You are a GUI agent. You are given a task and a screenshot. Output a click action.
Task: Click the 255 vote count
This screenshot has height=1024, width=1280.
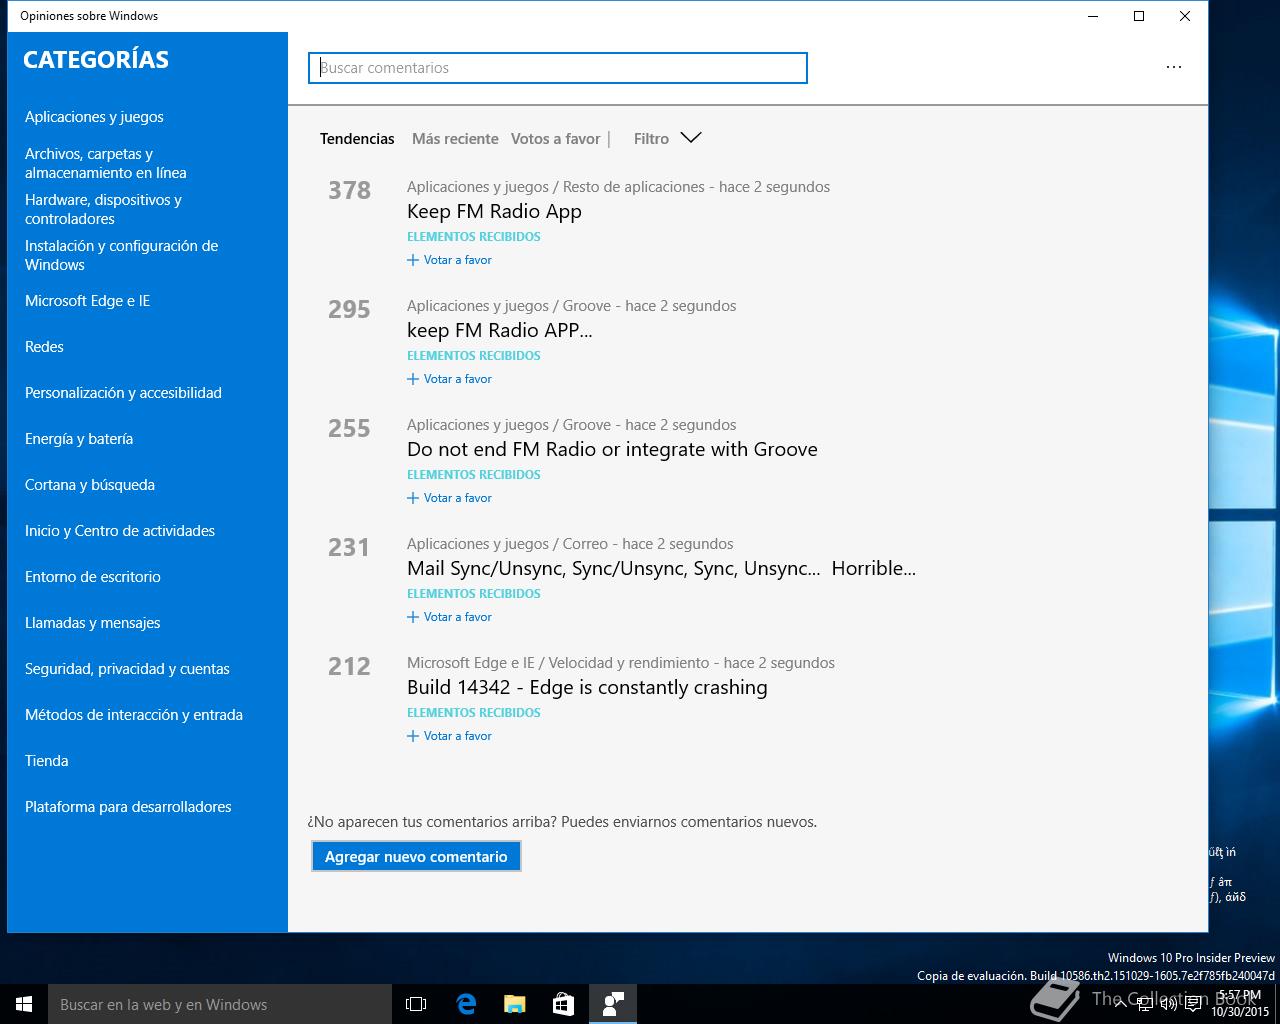pos(349,428)
